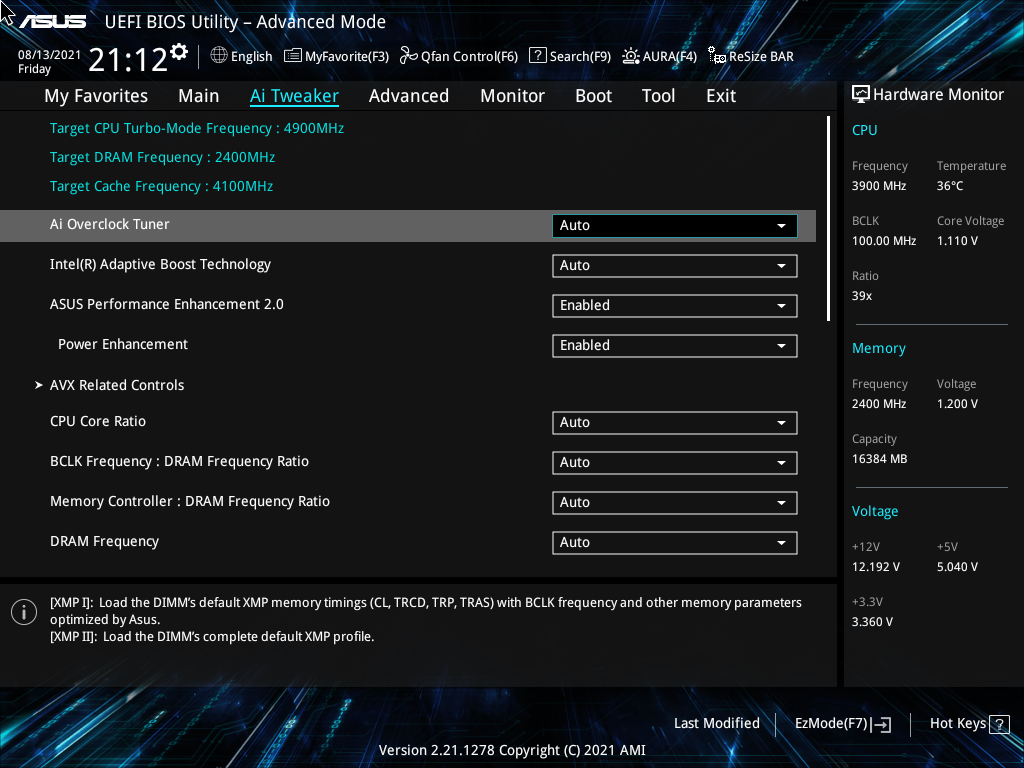Select CPU Core Ratio label
The width and height of the screenshot is (1024, 768).
click(98, 421)
